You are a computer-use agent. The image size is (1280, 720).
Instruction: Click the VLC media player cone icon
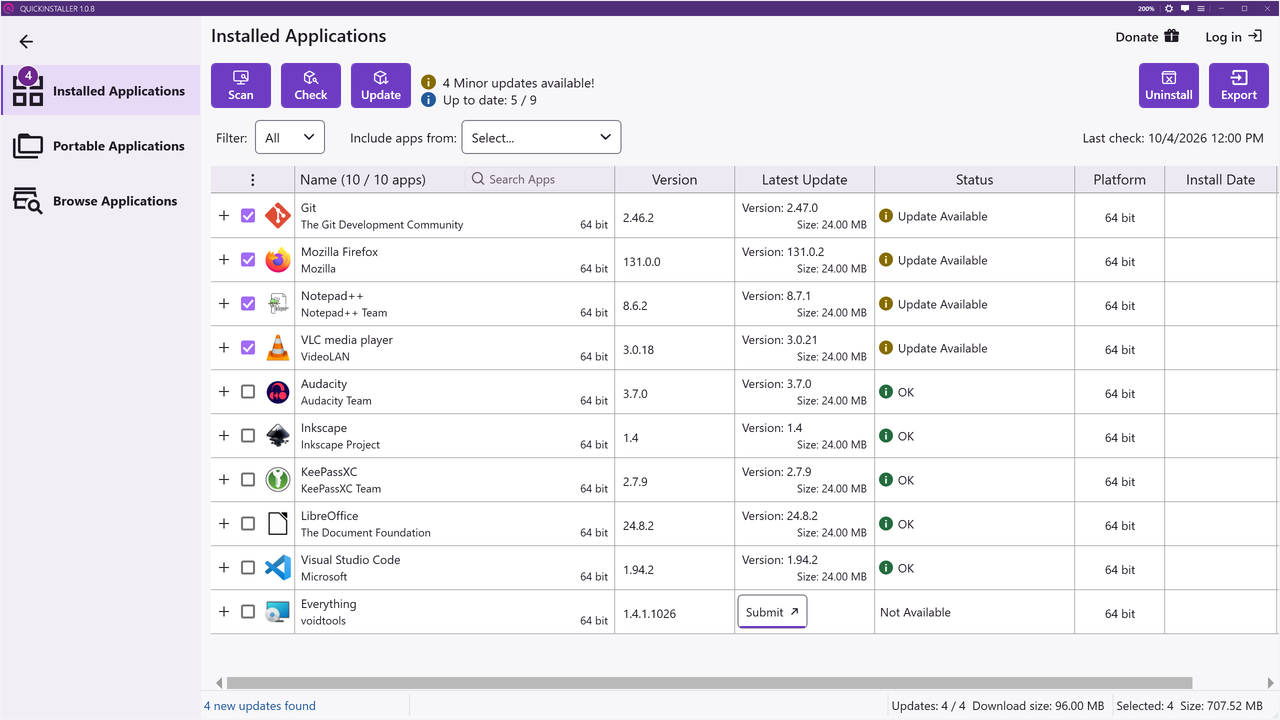click(278, 348)
